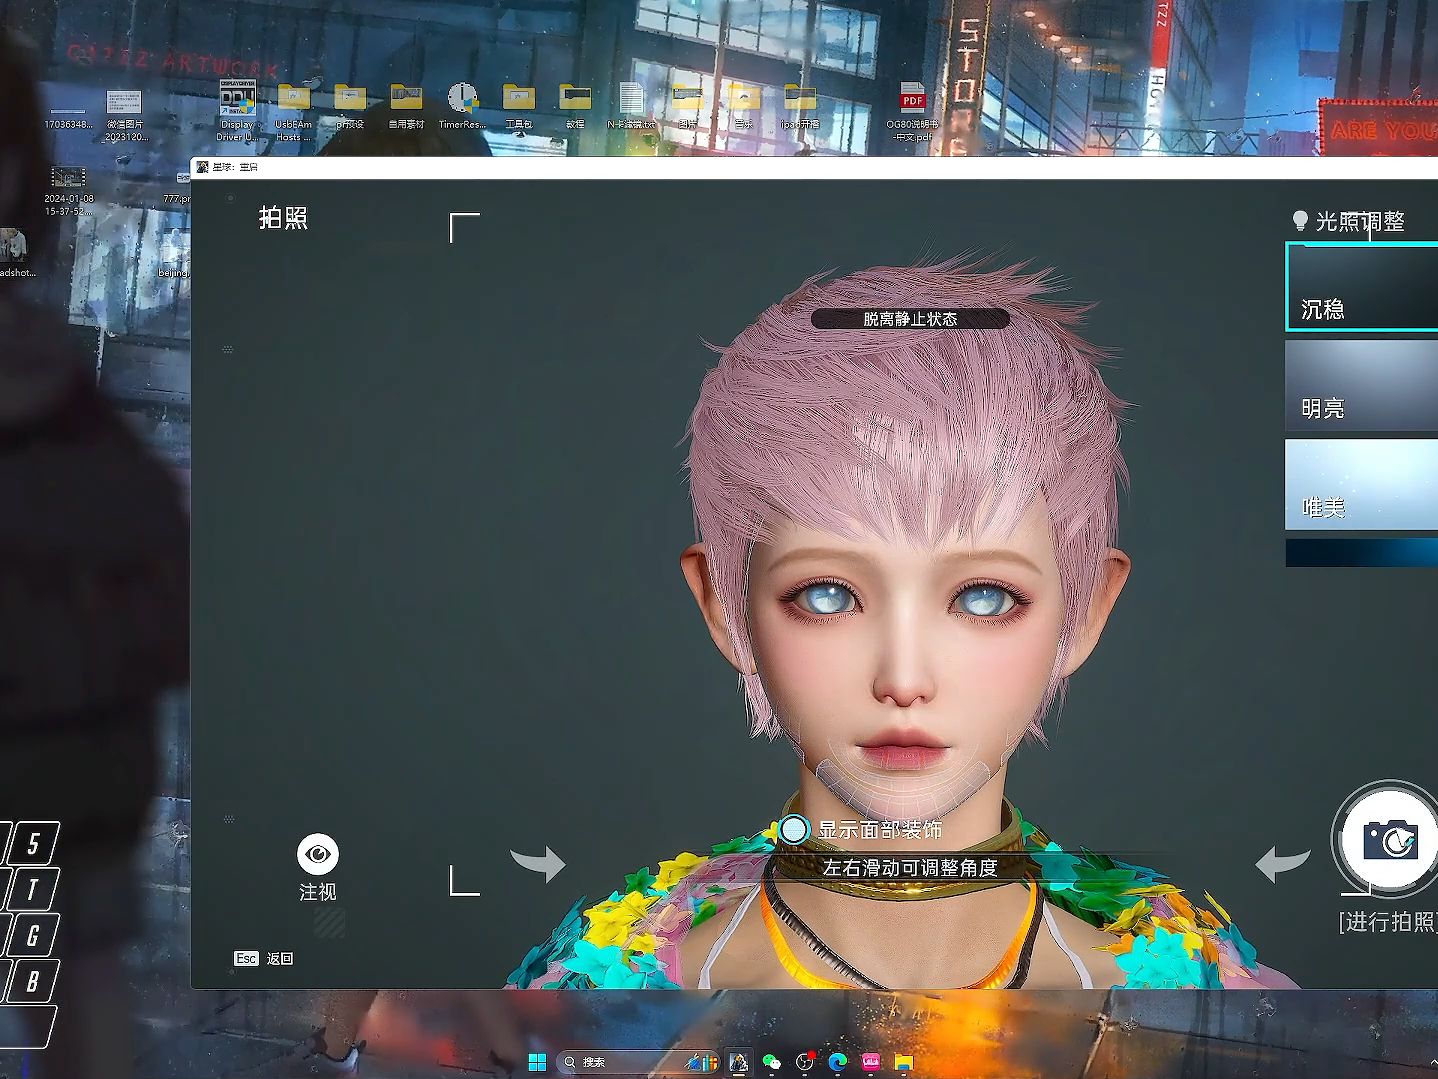This screenshot has height=1079, width=1438.
Task: Click the right rotate arrow near camera
Action: click(x=1283, y=863)
